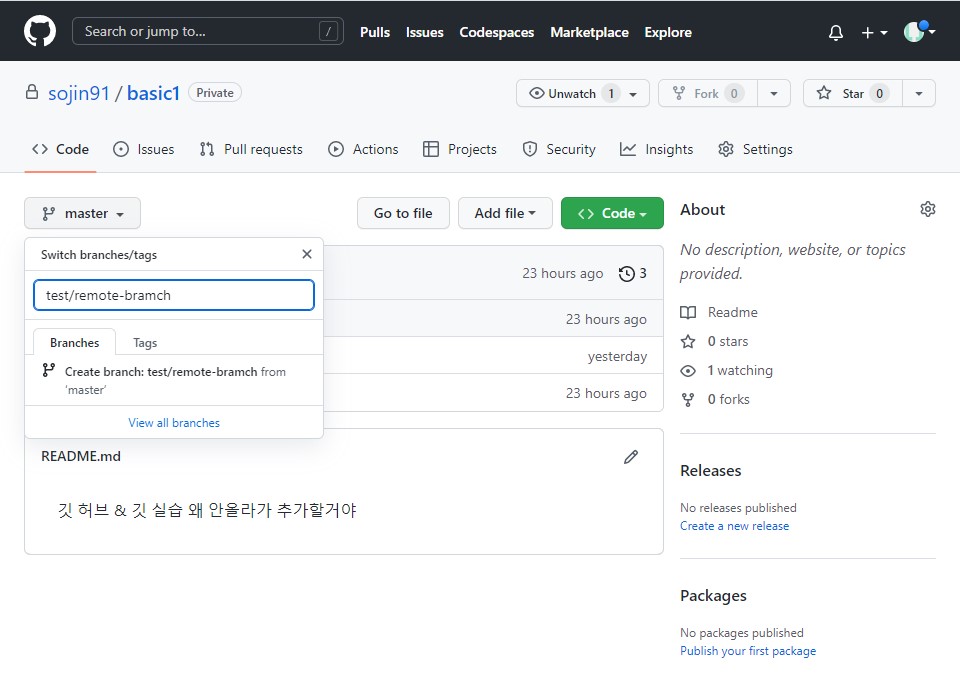Click the About section gear icon
This screenshot has height=683, width=960.
pyautogui.click(x=928, y=209)
